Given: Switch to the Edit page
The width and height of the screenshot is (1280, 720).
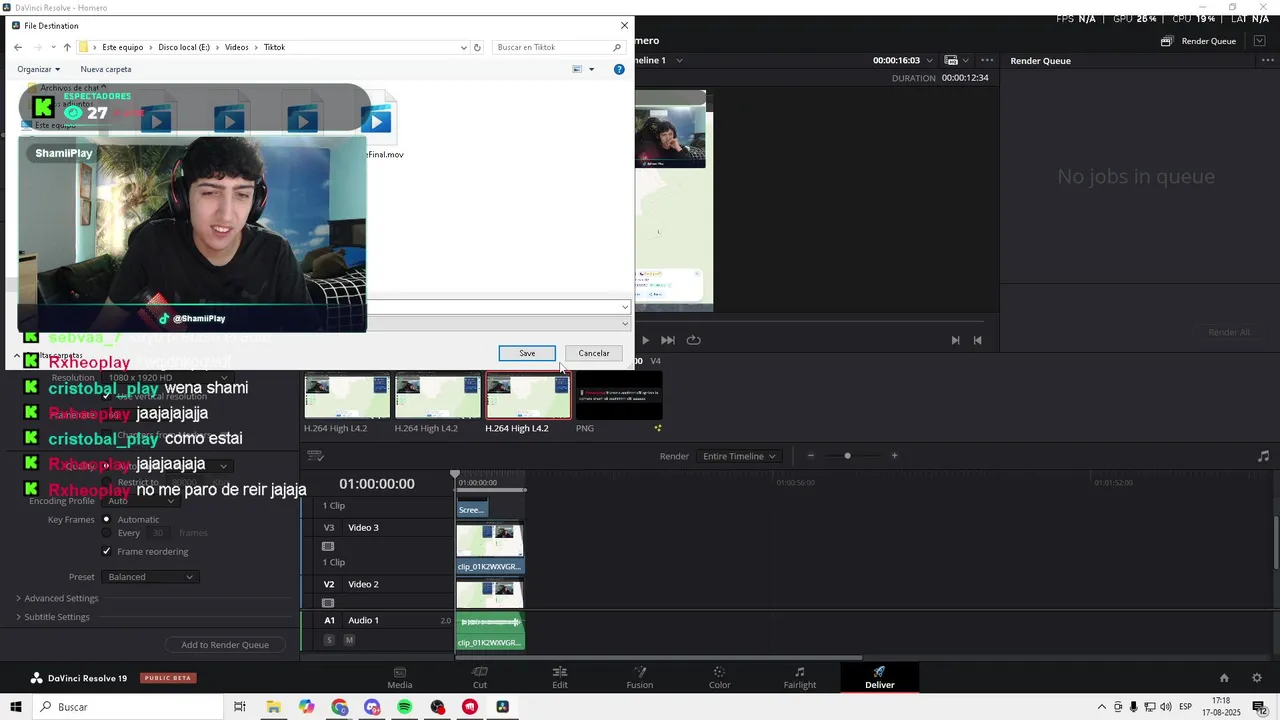Looking at the screenshot, I should [560, 677].
